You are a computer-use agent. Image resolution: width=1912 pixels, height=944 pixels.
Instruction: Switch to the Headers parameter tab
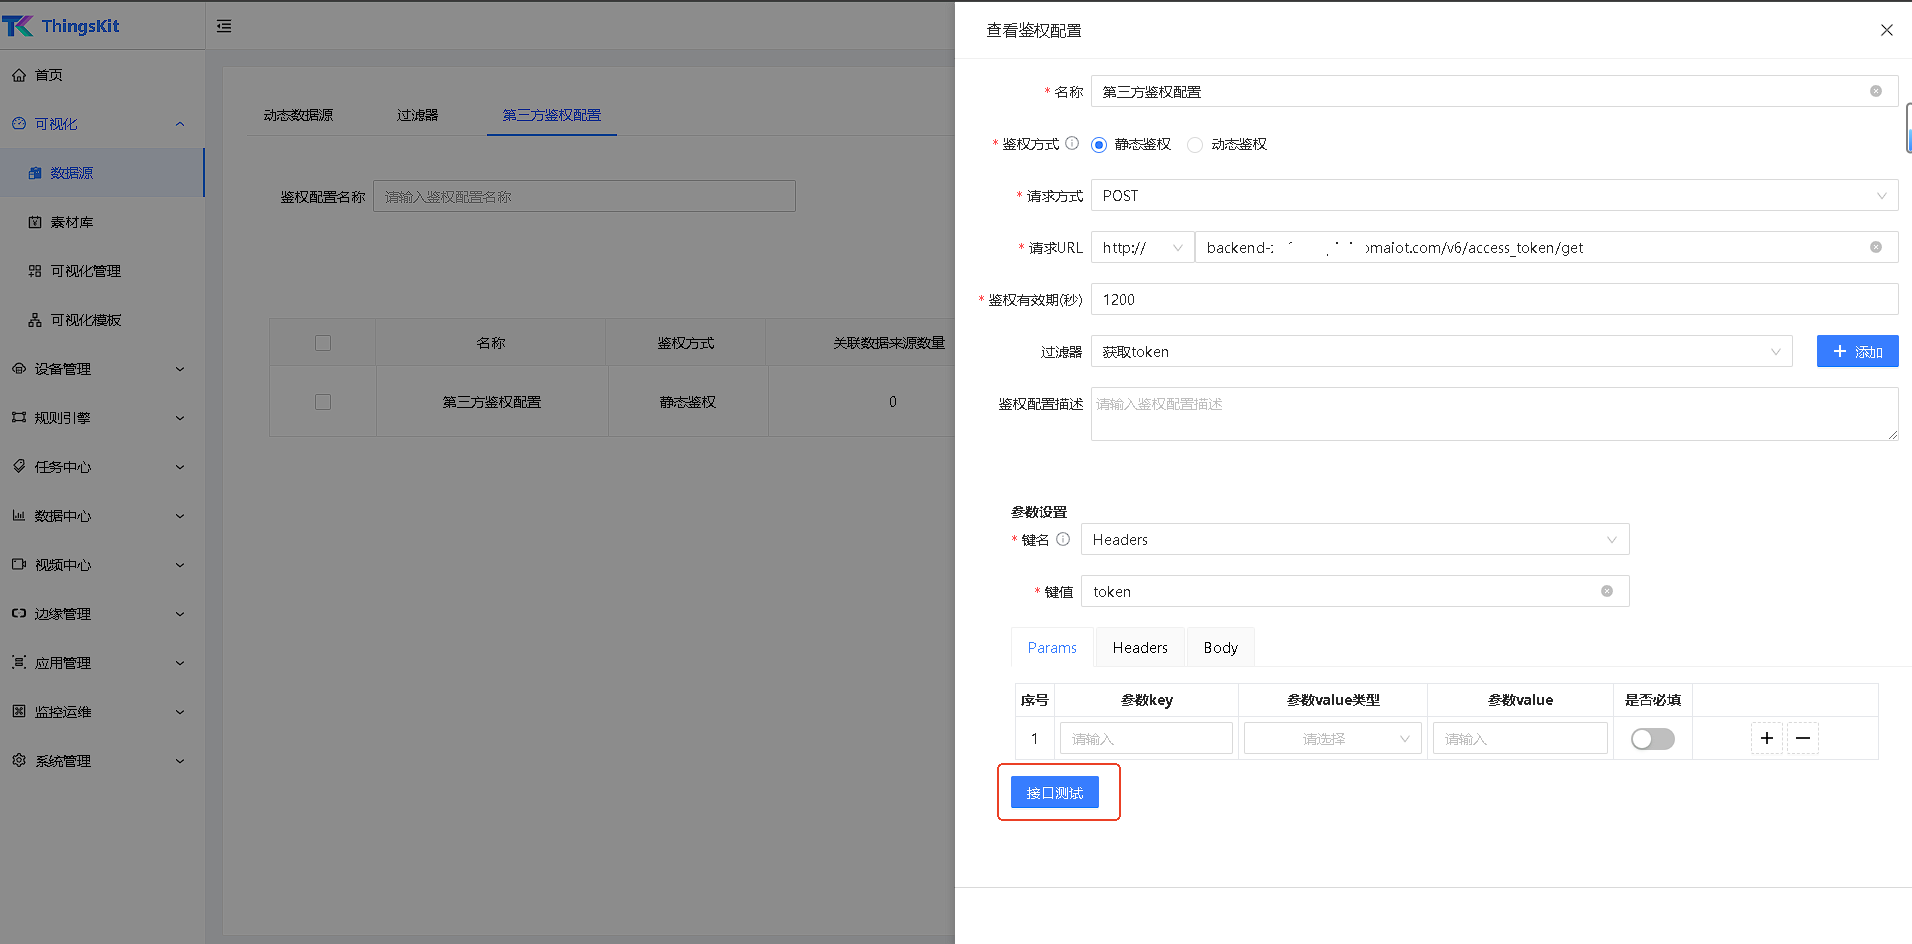(x=1139, y=648)
